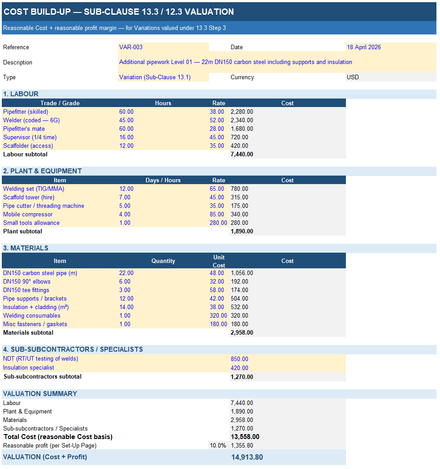The image size is (440, 469).
Task: Select the Plant subtotal value 1,890.00
Action: click(242, 231)
